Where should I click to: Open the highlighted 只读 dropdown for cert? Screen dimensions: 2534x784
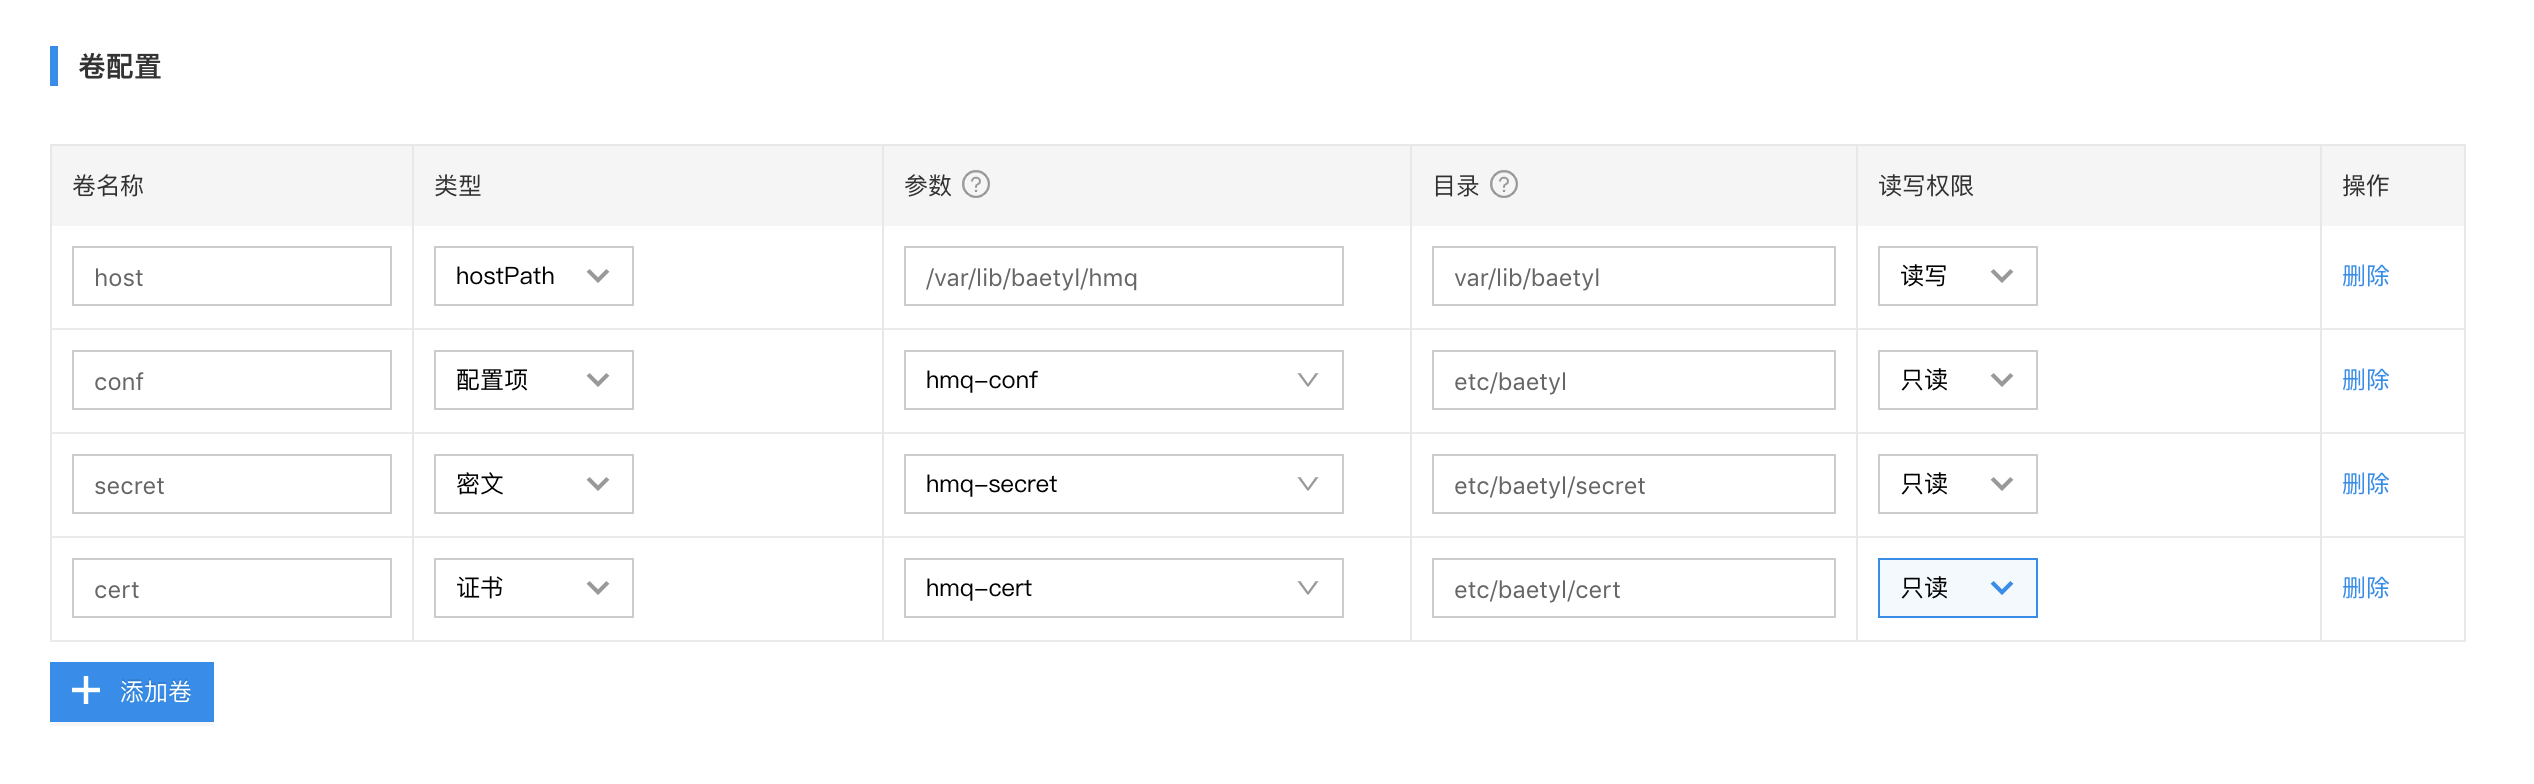click(1957, 588)
